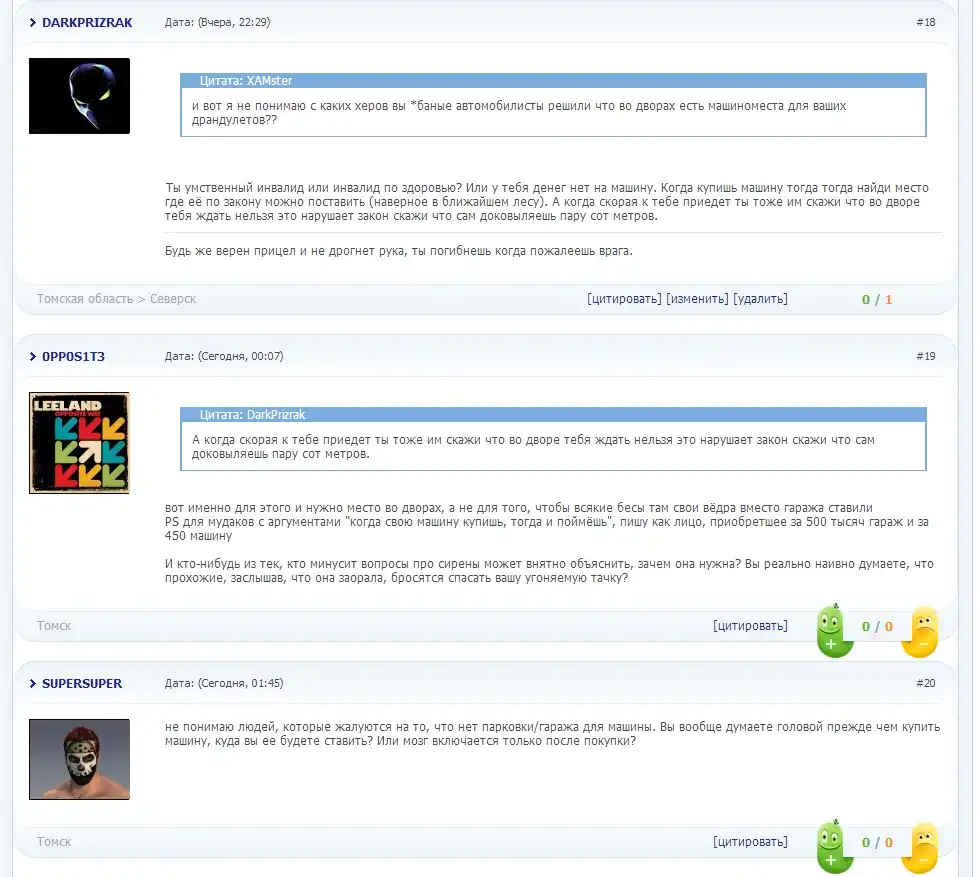Click arrow icon beside DARKPRIZRAK username
The width and height of the screenshot is (978, 877).
pyautogui.click(x=33, y=22)
